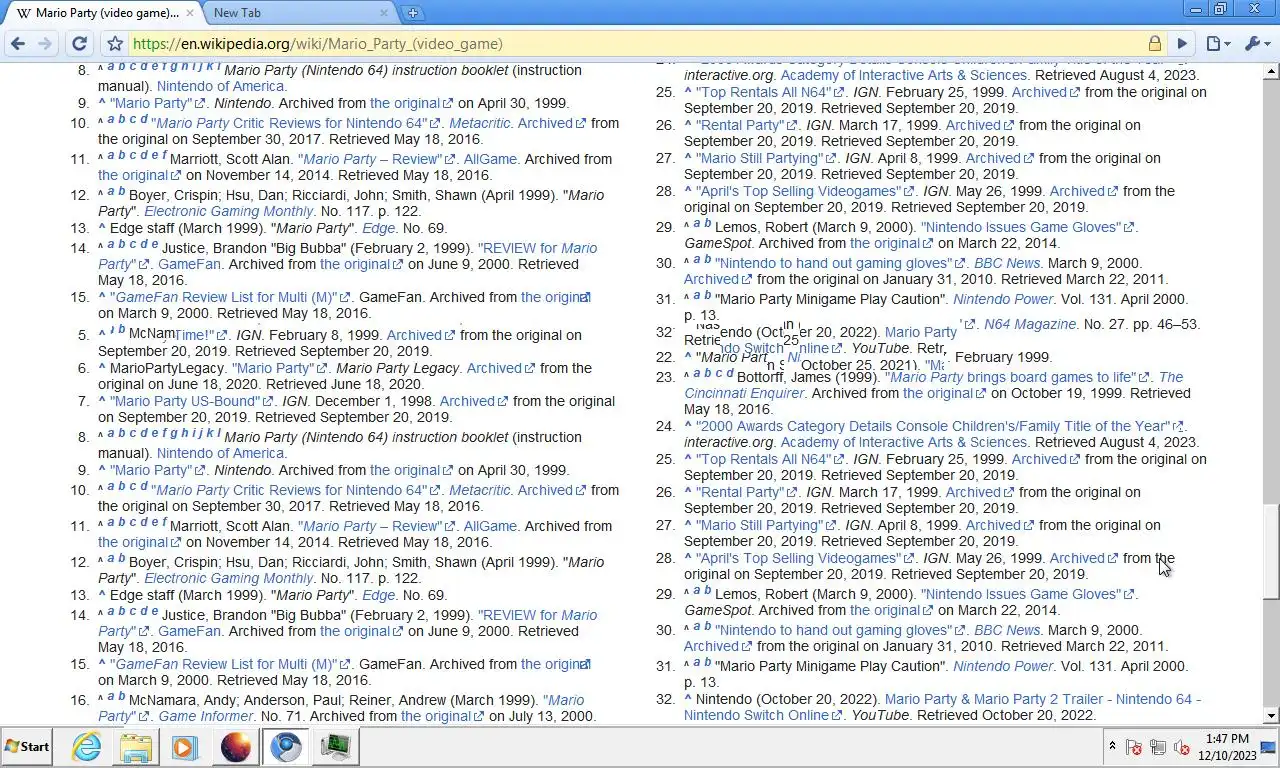This screenshot has width=1280, height=768.
Task: Click the Action Center flag tray icon
Action: point(1134,747)
